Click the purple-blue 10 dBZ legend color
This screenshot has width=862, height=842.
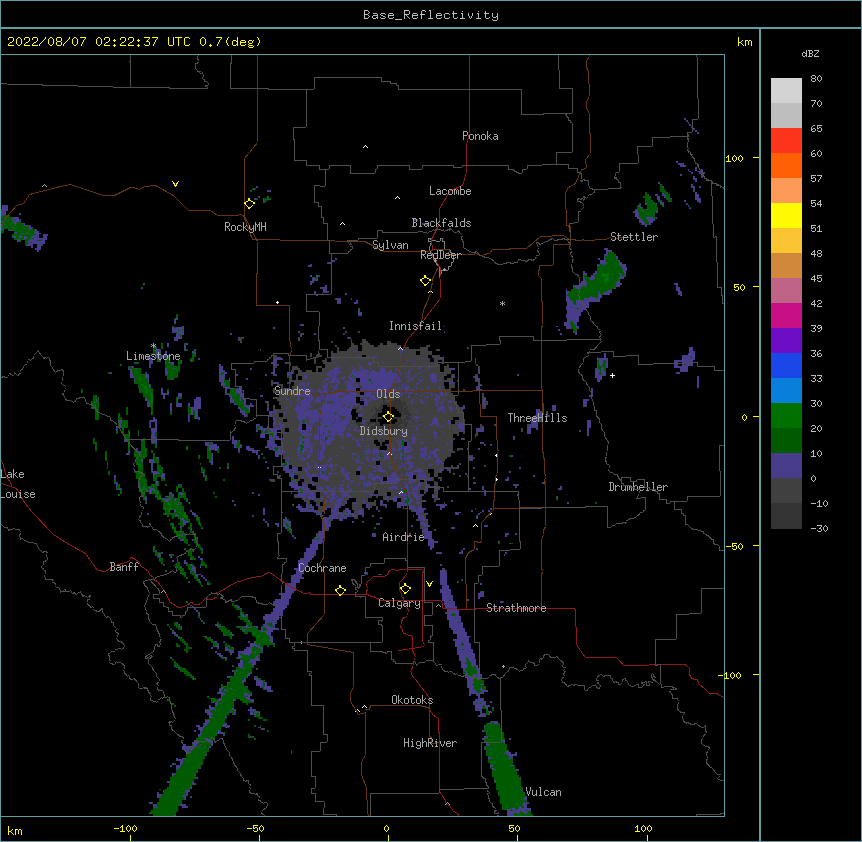click(786, 466)
